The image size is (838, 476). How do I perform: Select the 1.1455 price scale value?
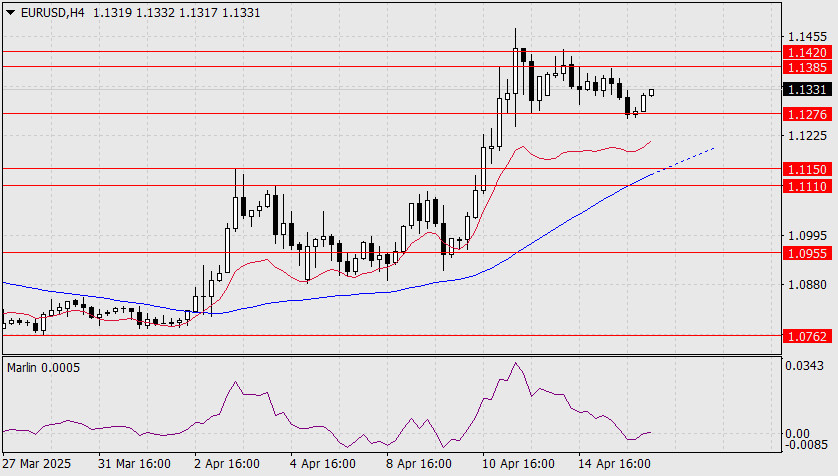(807, 37)
